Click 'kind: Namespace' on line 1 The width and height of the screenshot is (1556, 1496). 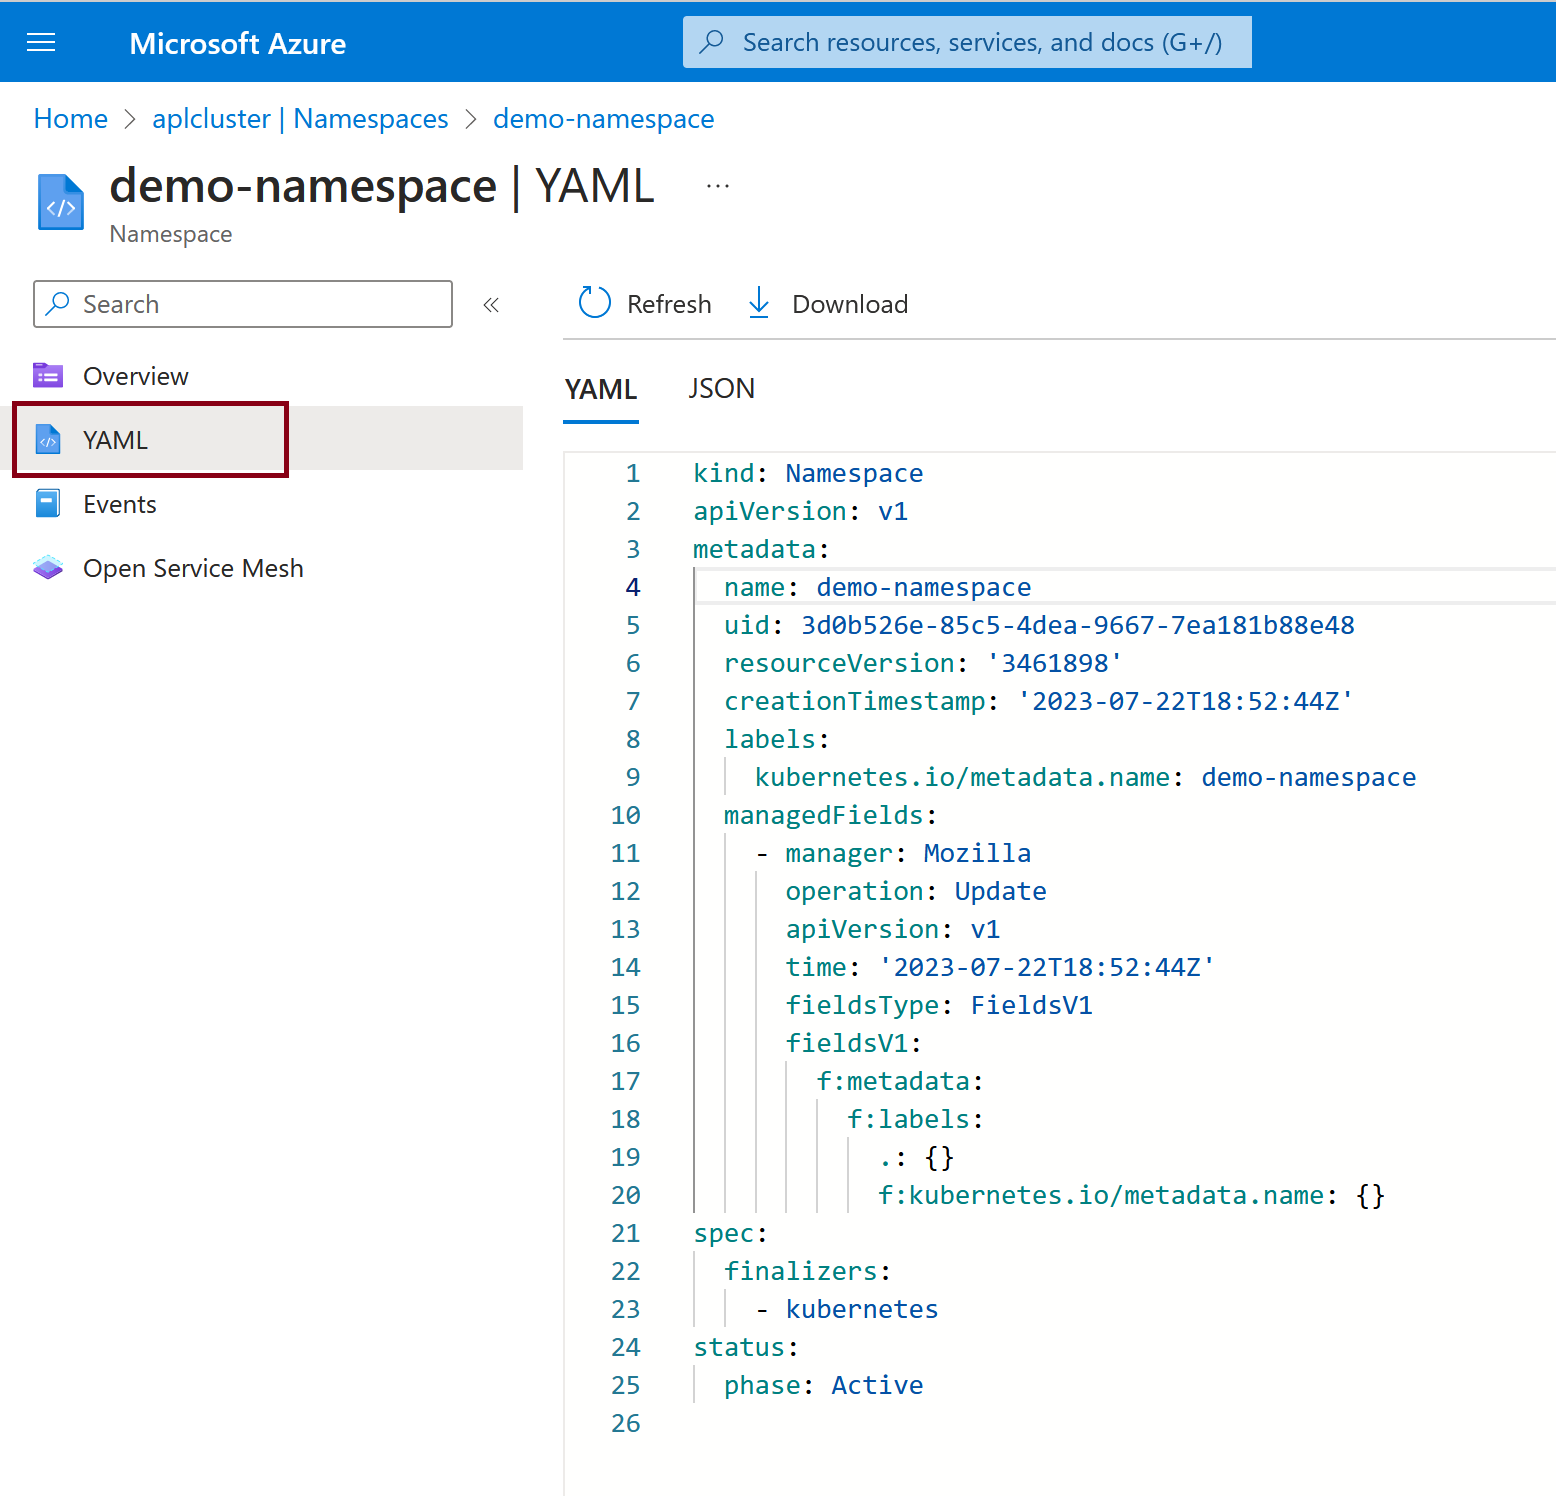(808, 473)
